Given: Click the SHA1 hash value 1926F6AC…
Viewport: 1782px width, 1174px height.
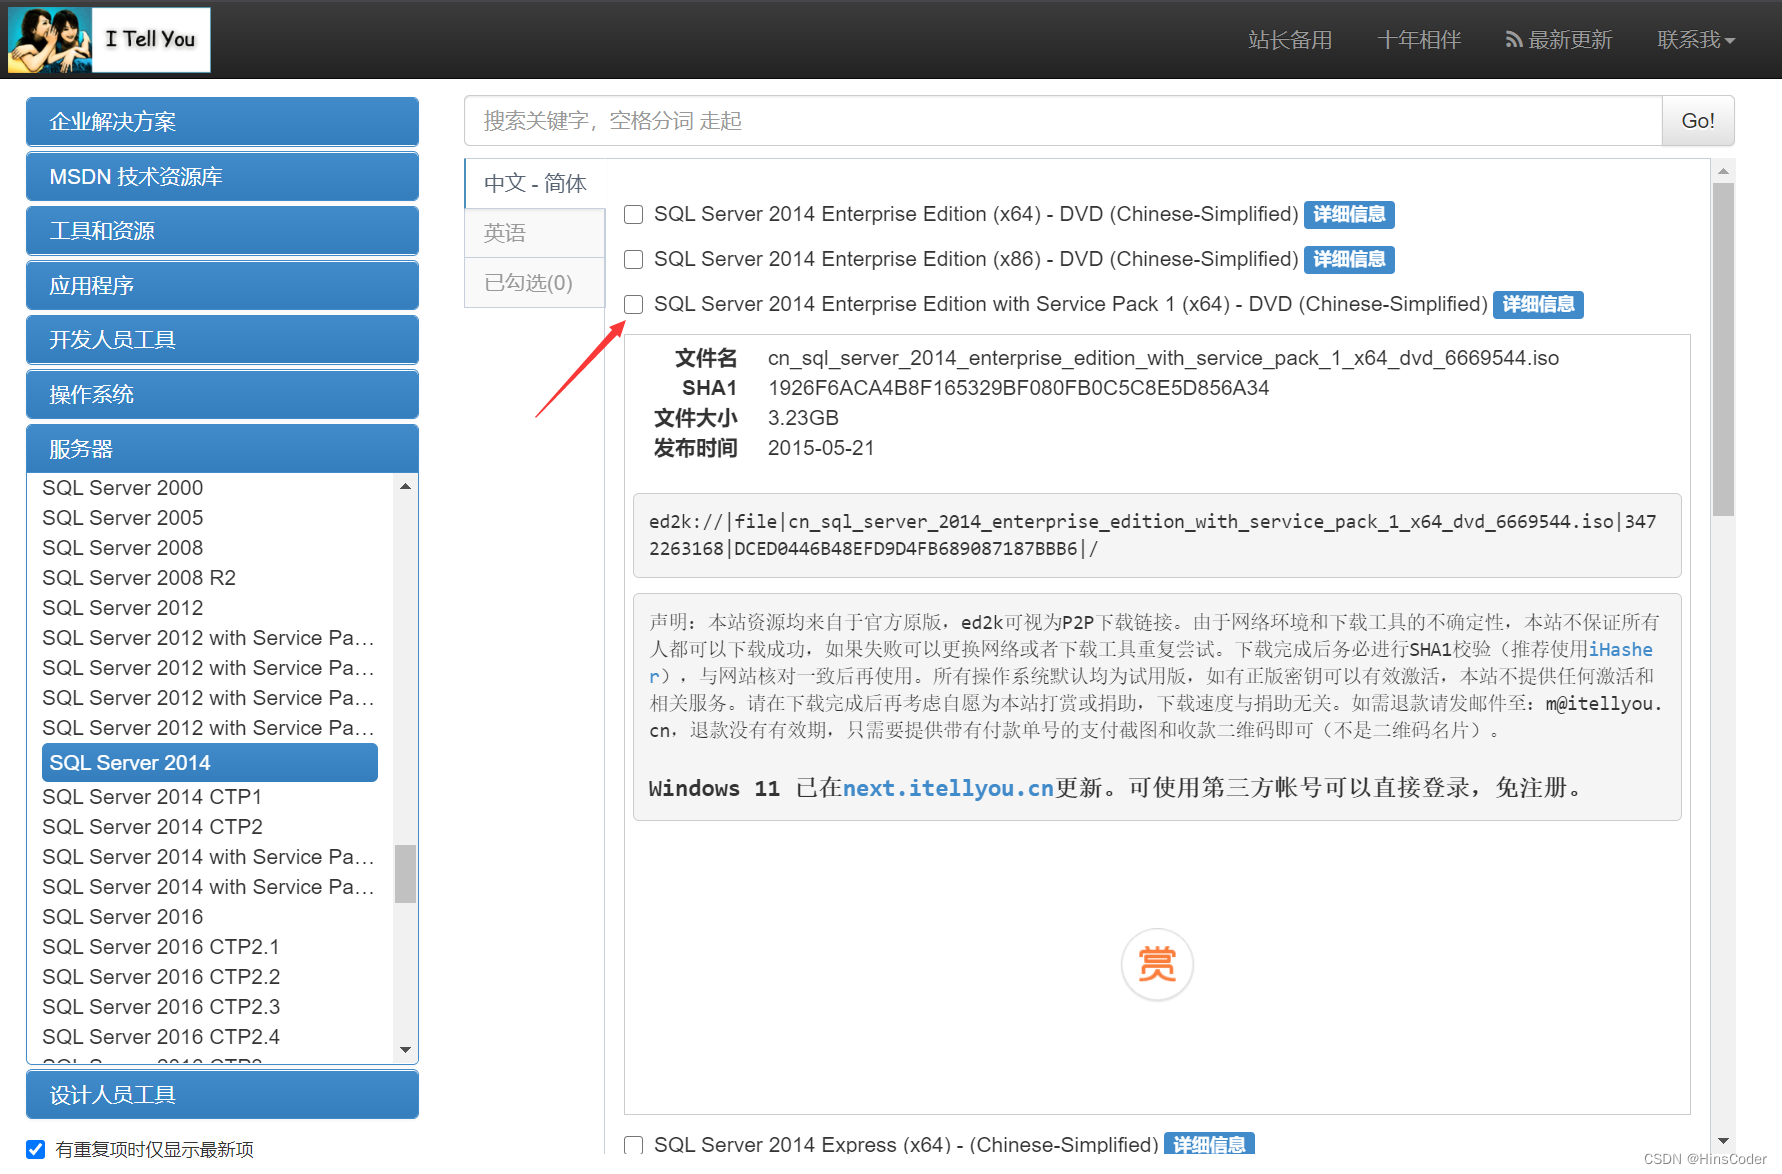Looking at the screenshot, I should (1018, 388).
